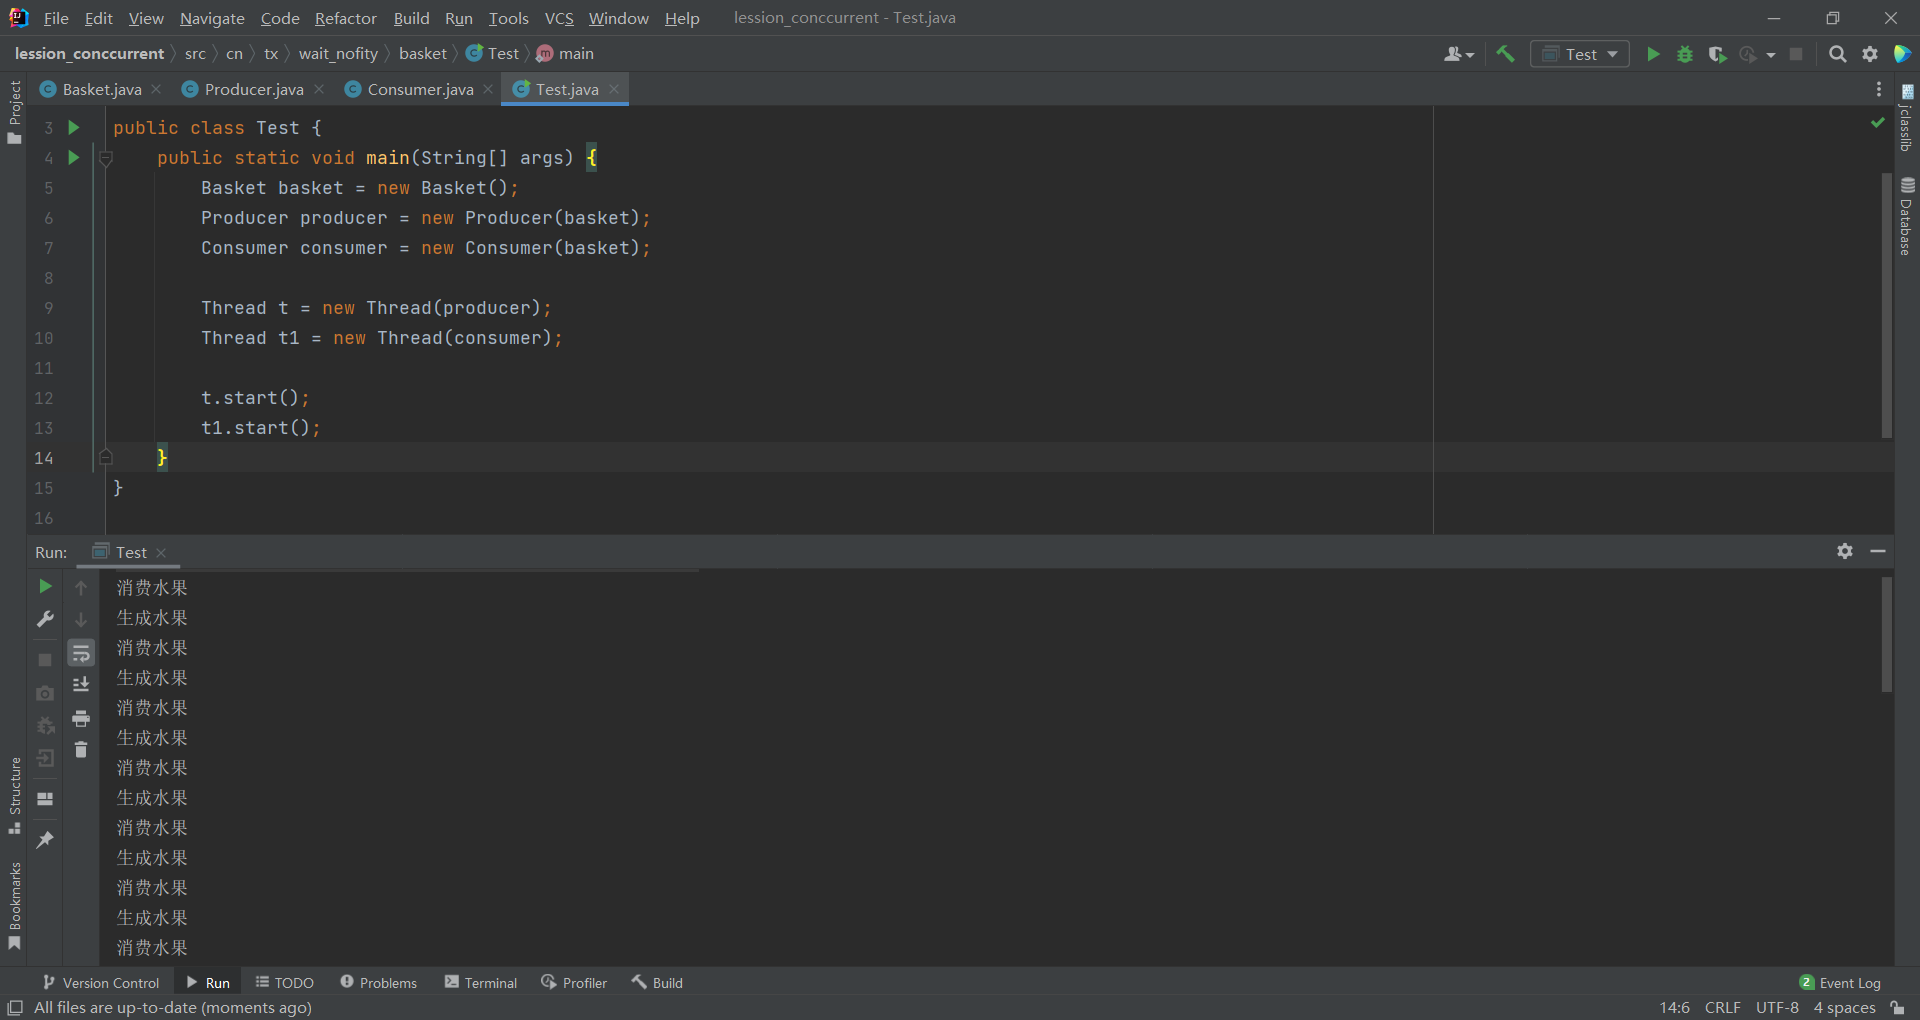This screenshot has height=1020, width=1920.
Task: Open the Version Control tool window
Action: coord(101,983)
